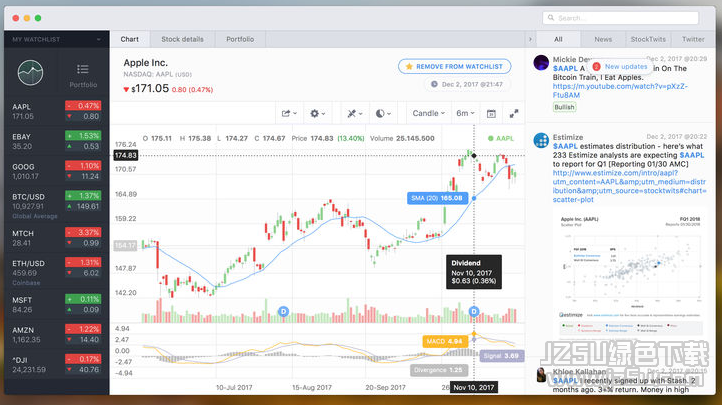Click Khloe Kallahan's profile avatar

[541, 375]
